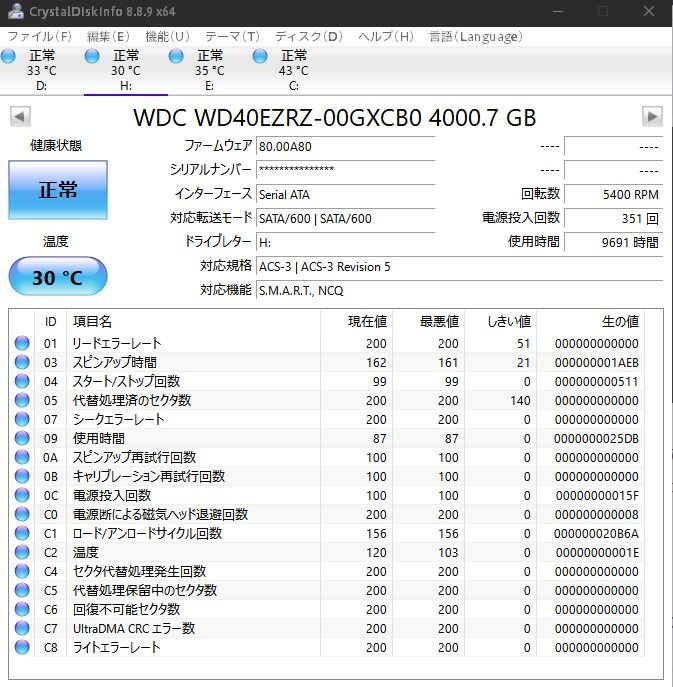Click the 30 °C temperature button
Viewport: 673px width, 687px height.
click(58, 277)
